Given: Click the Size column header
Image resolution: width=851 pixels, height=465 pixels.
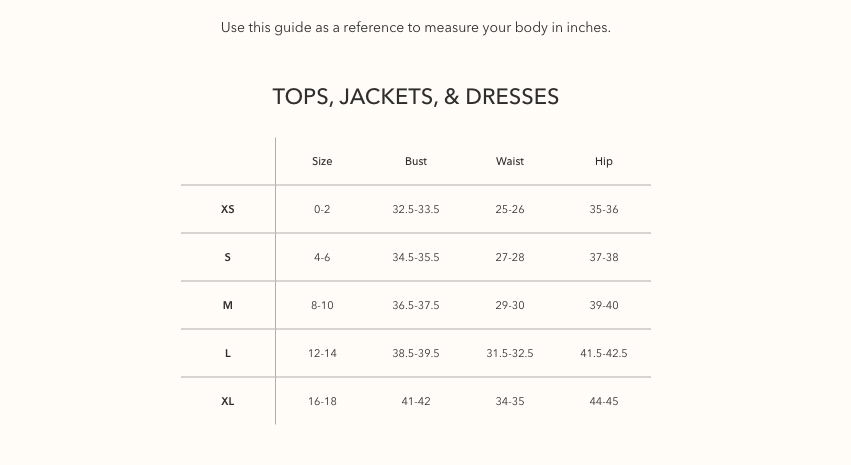Looking at the screenshot, I should (322, 161).
